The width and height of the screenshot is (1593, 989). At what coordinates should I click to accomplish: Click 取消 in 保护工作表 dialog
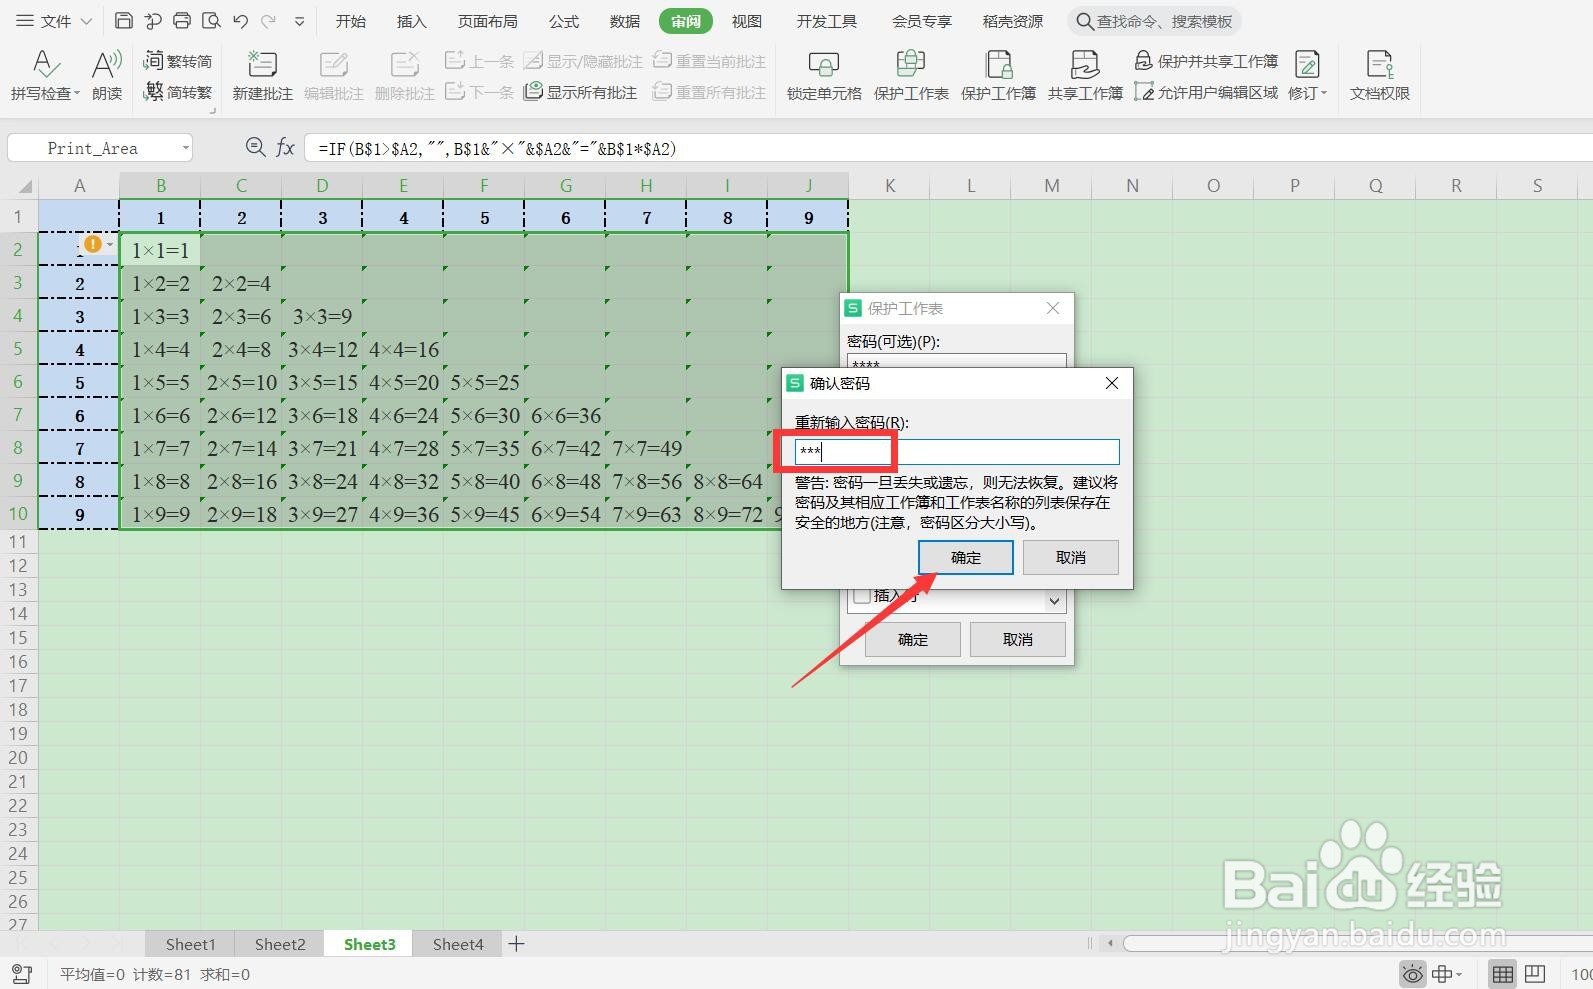click(1018, 639)
